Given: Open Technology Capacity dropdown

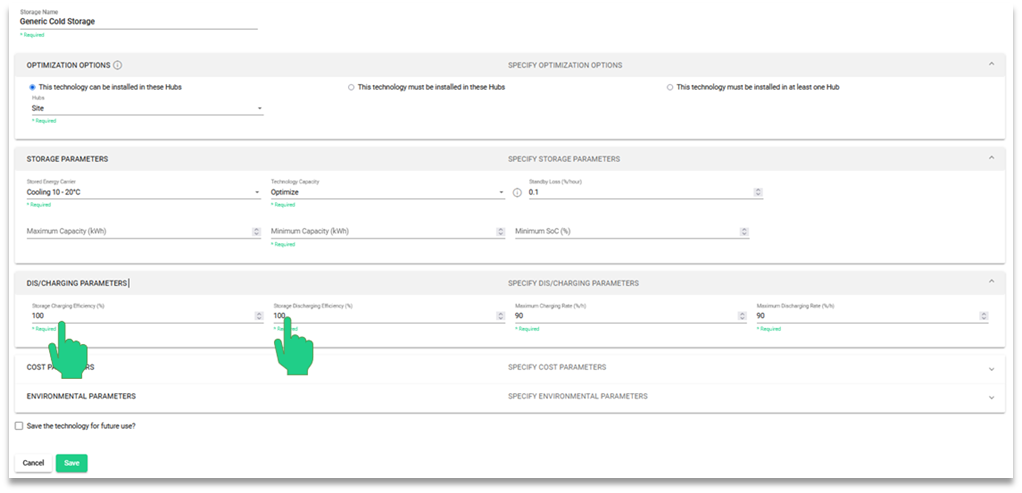Looking at the screenshot, I should point(387,192).
